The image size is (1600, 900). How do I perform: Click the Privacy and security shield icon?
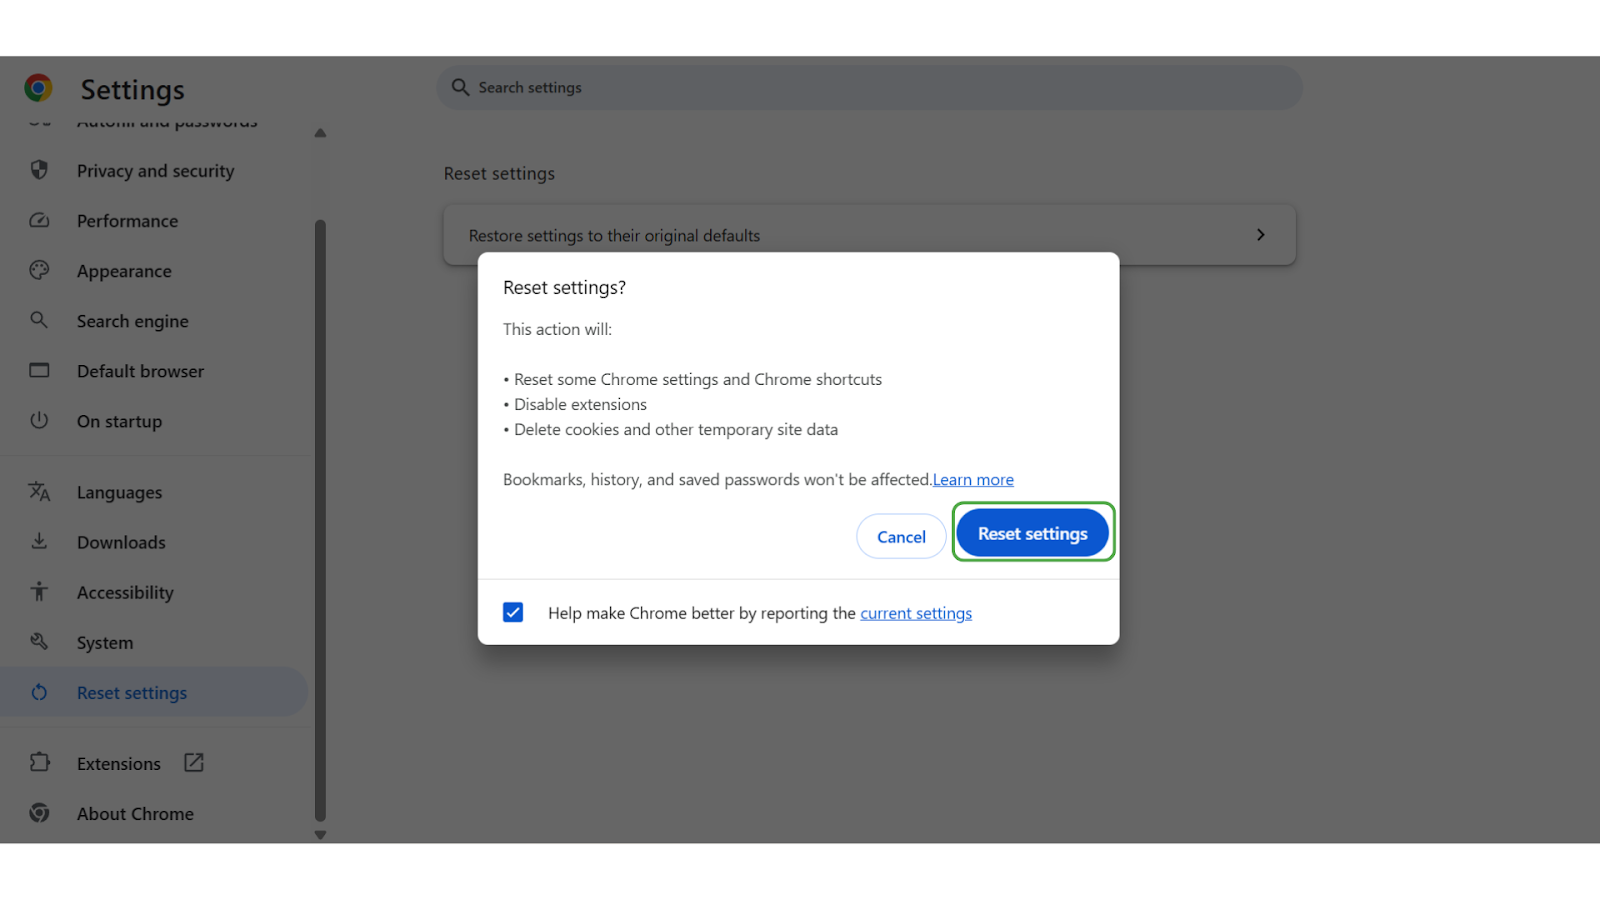[x=39, y=170]
